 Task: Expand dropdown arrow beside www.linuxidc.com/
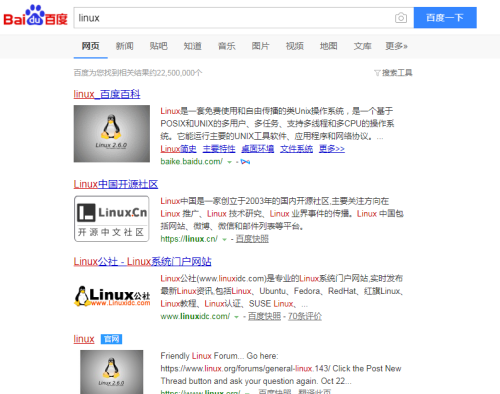[236, 317]
